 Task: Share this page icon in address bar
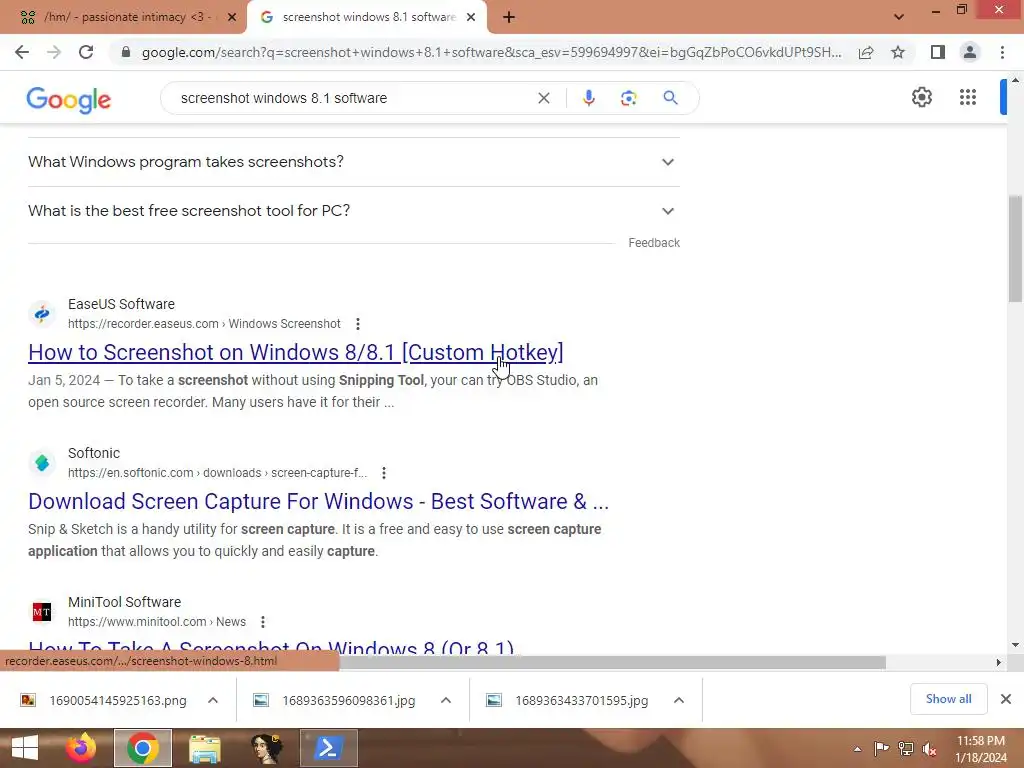[866, 52]
